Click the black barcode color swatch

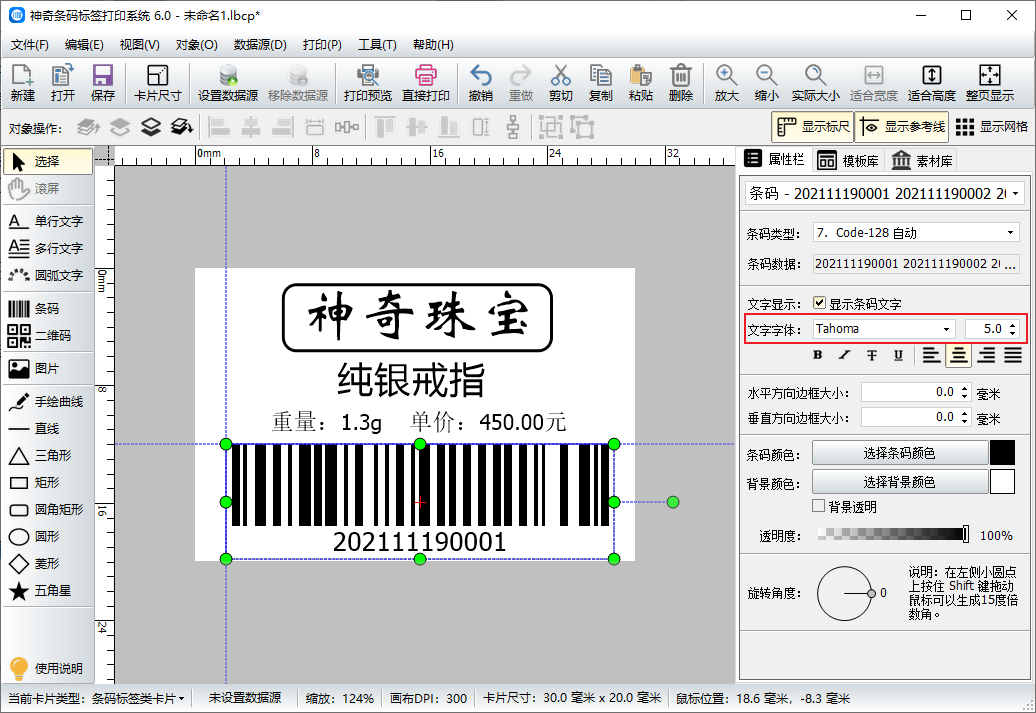pyautogui.click(x=1002, y=453)
